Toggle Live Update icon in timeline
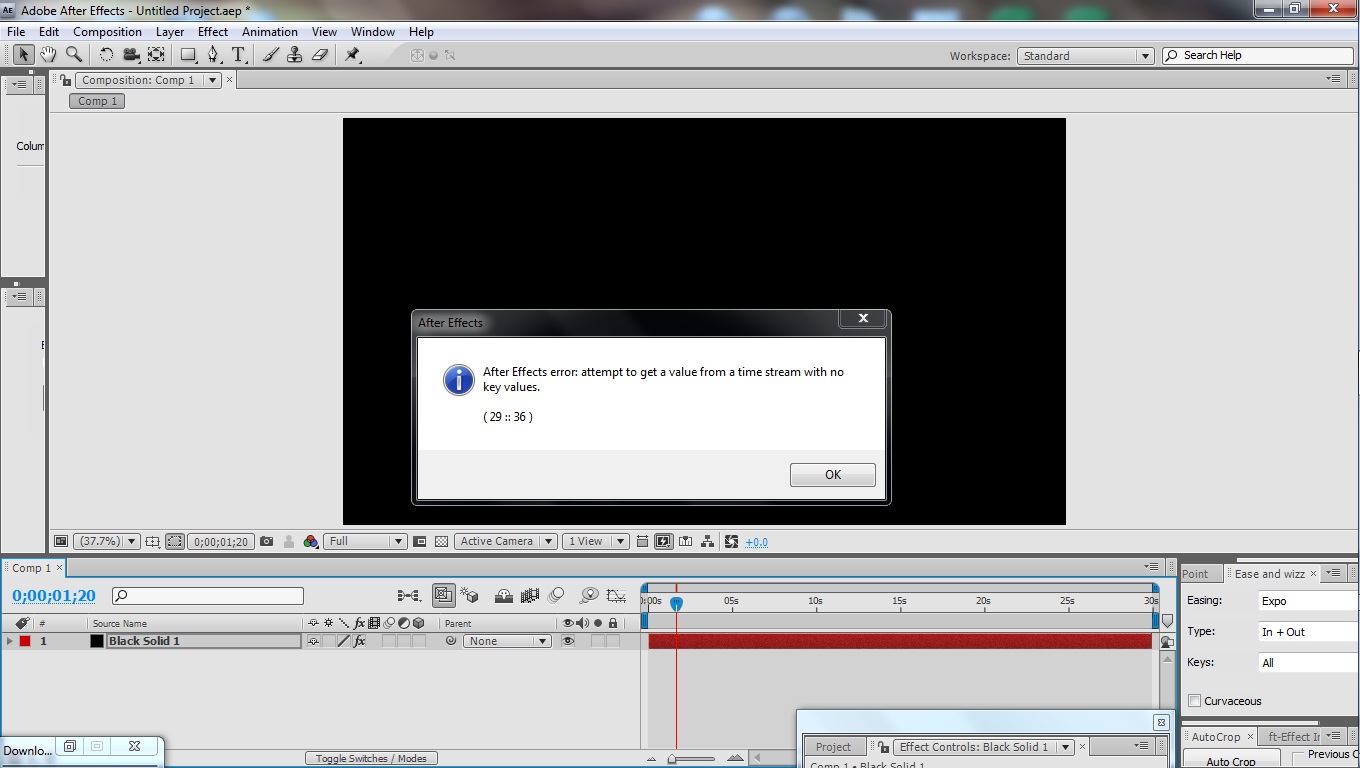 pyautogui.click(x=444, y=595)
